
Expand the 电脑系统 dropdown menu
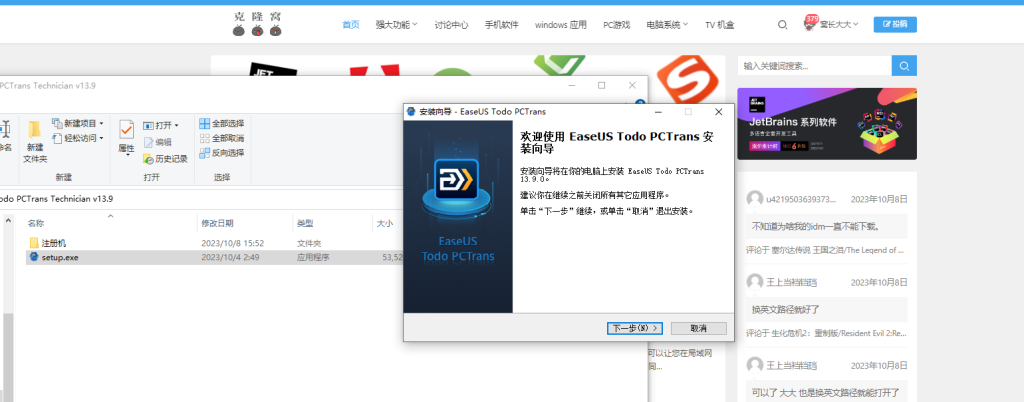coord(667,25)
